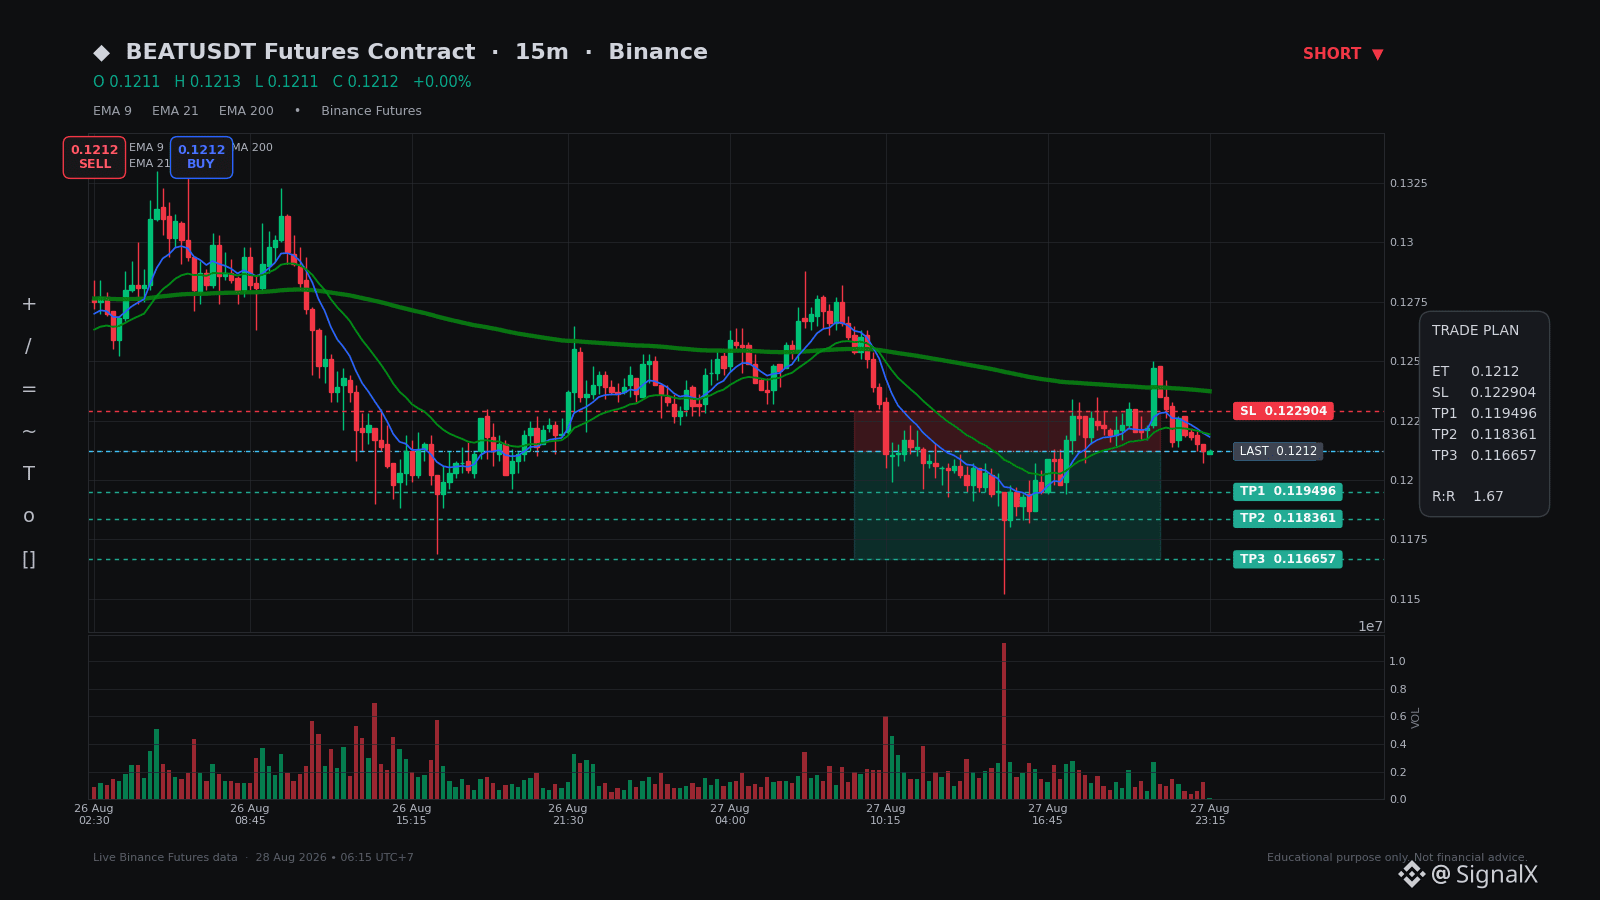
Task: Click the 27 Aug 23:15 time axis label
Action: click(1209, 814)
